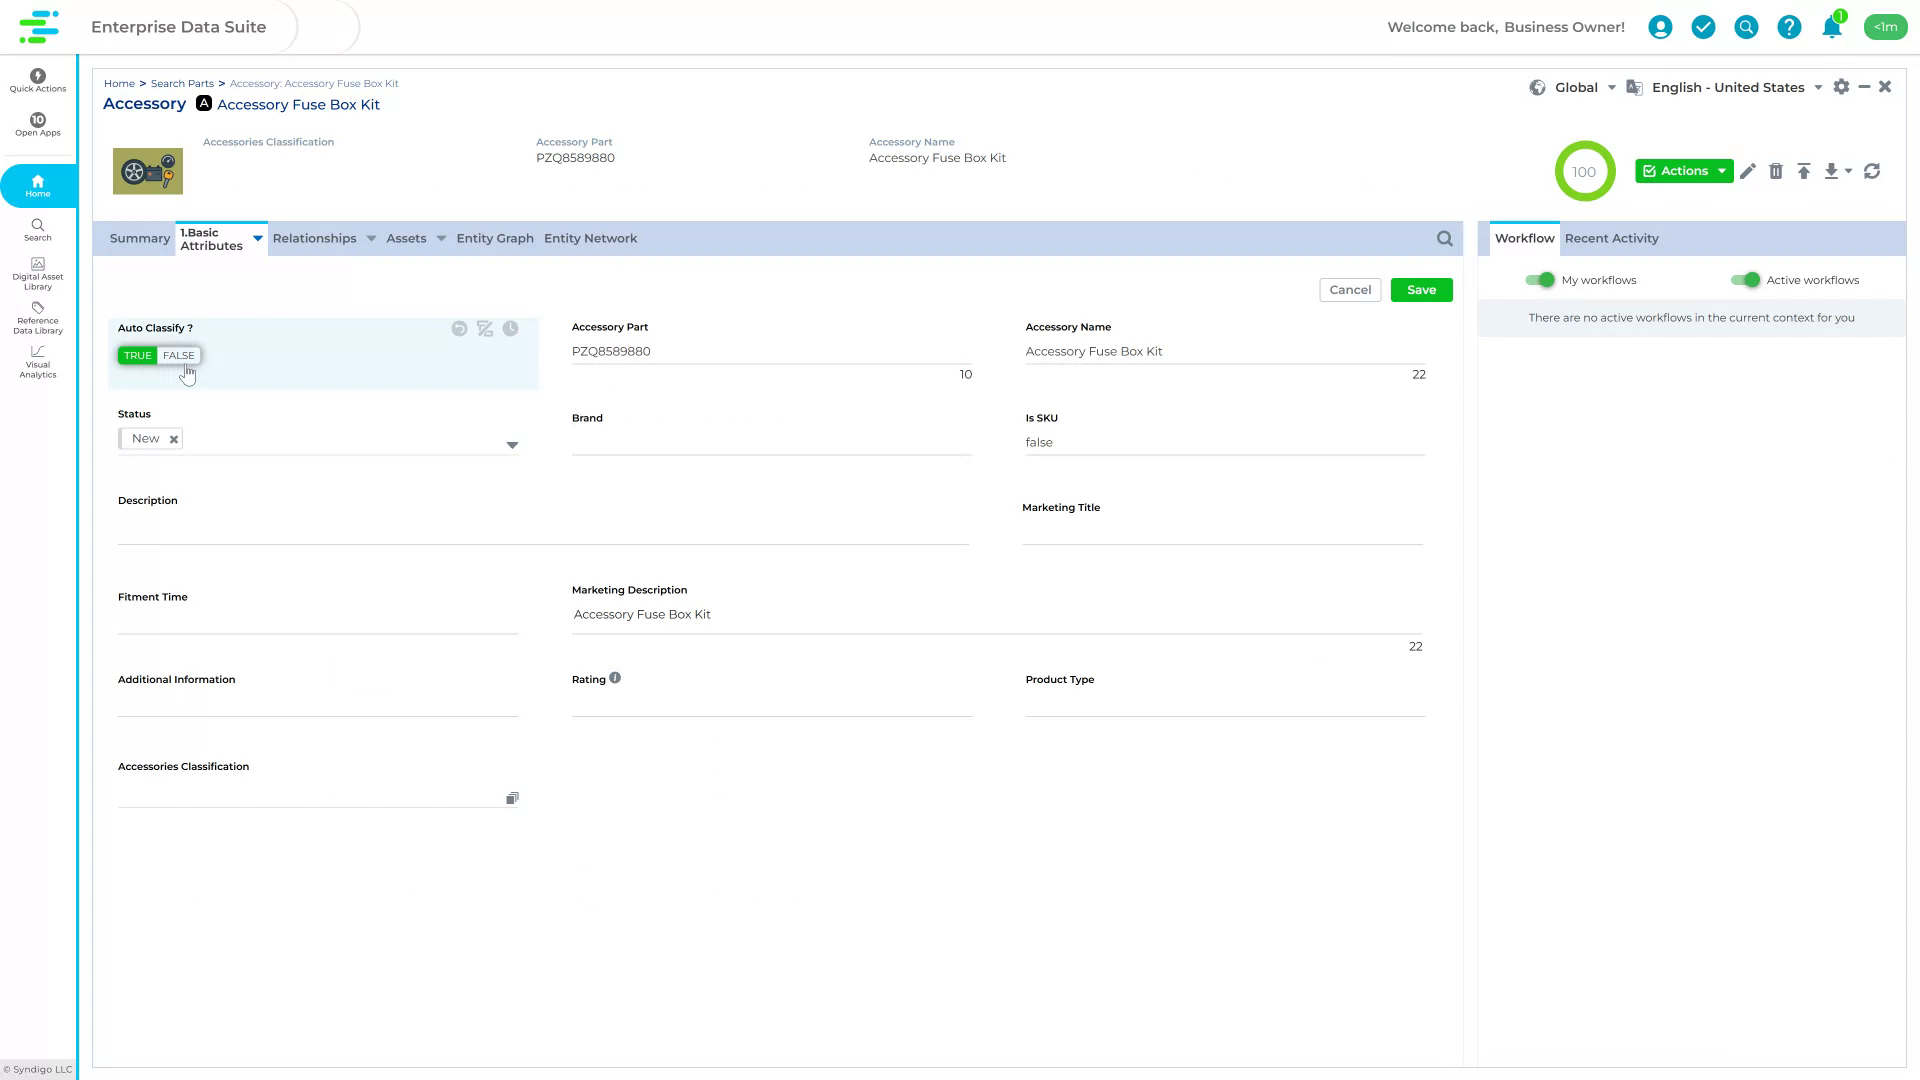The image size is (1920, 1080).
Task: Open the Recent Activity tab
Action: click(x=1611, y=238)
